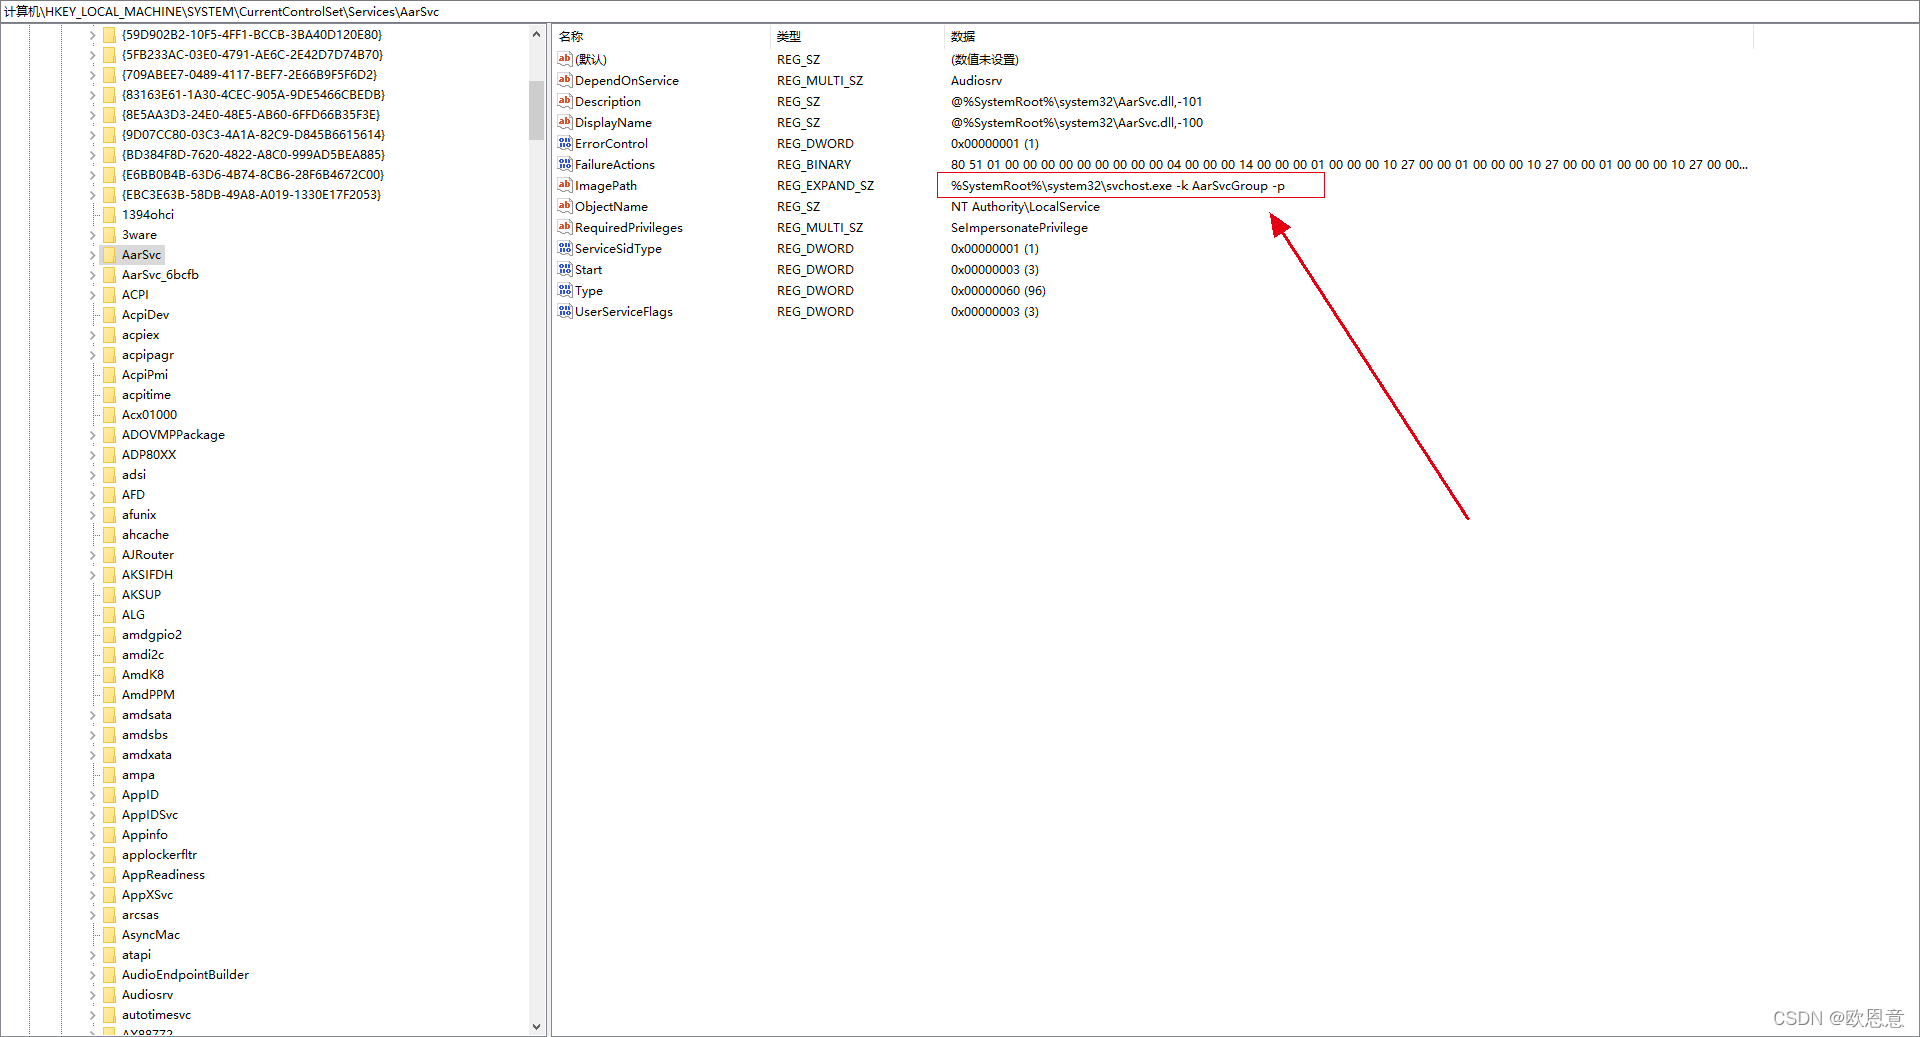Click the Appinfo folder icon
Viewport: 1920px width, 1037px height.
click(109, 835)
